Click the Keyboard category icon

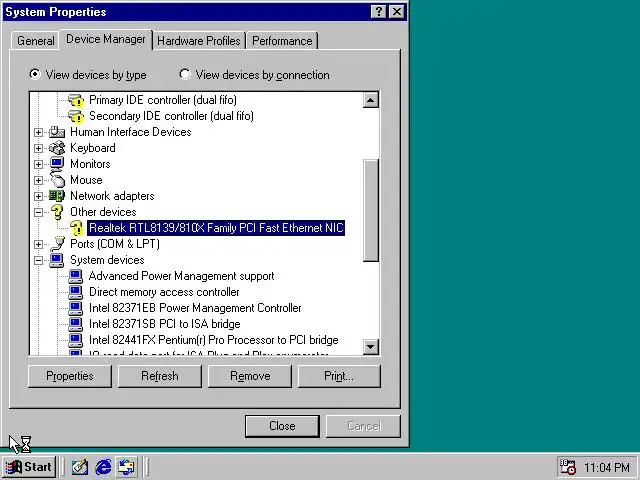pyautogui.click(x=57, y=148)
